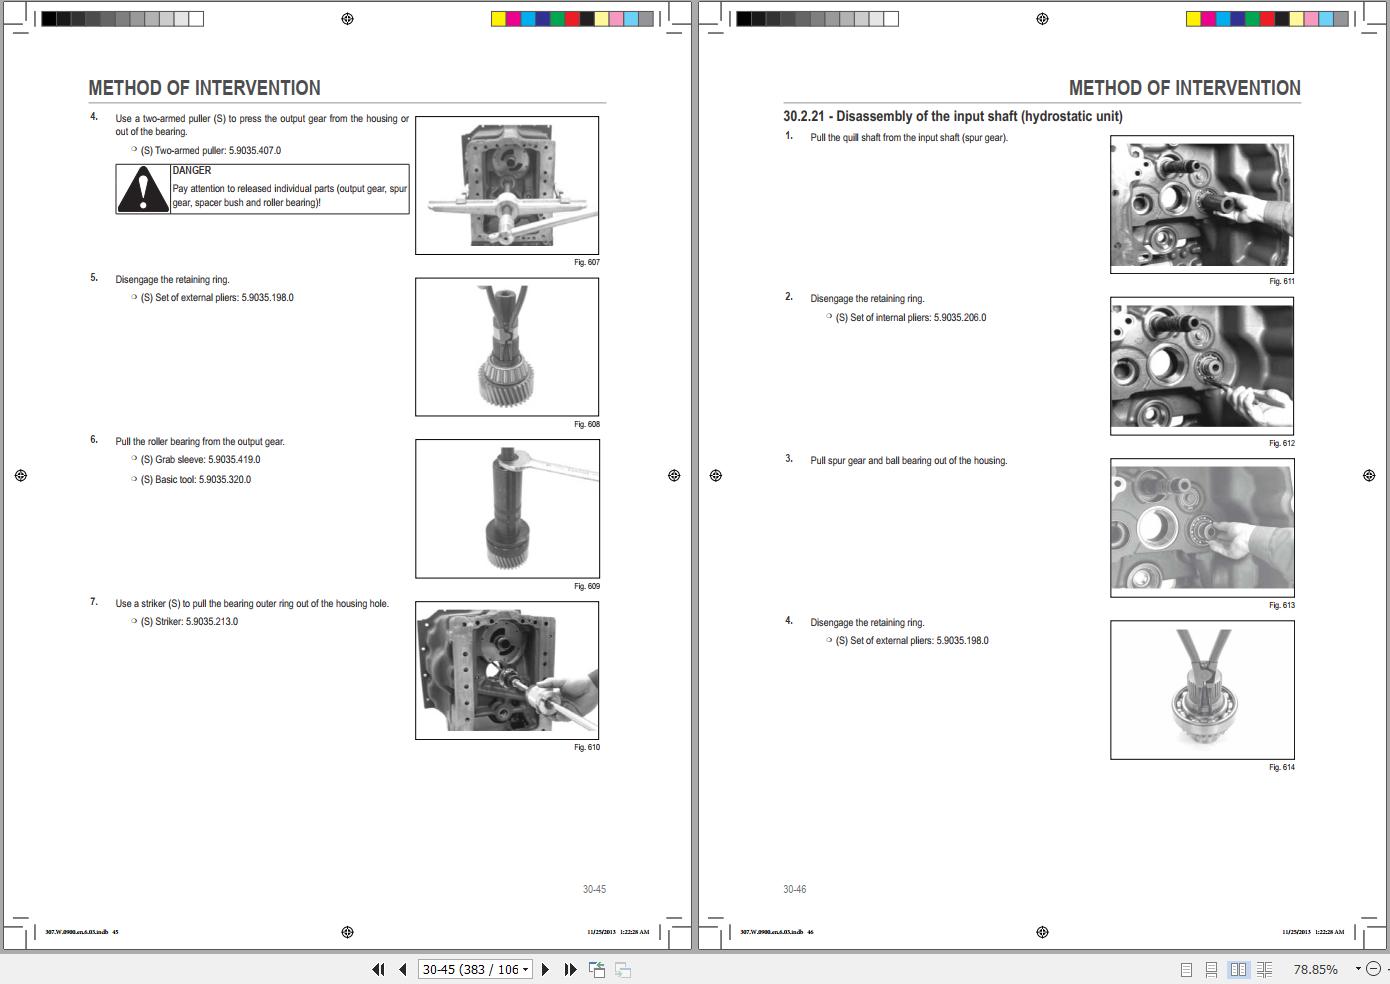Click the DANGER warning triangle symbol
The width and height of the screenshot is (1390, 984).
click(x=143, y=189)
